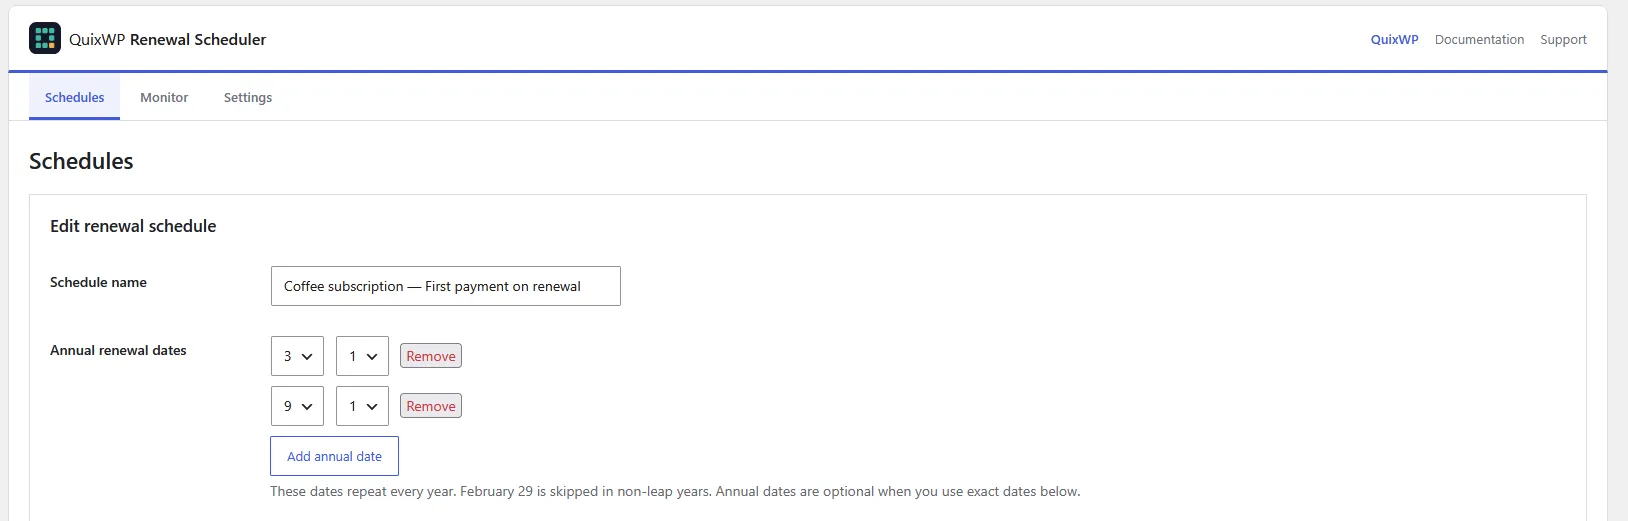Open day dropdown in first date row
Viewport: 1628px width, 521px height.
(x=362, y=356)
